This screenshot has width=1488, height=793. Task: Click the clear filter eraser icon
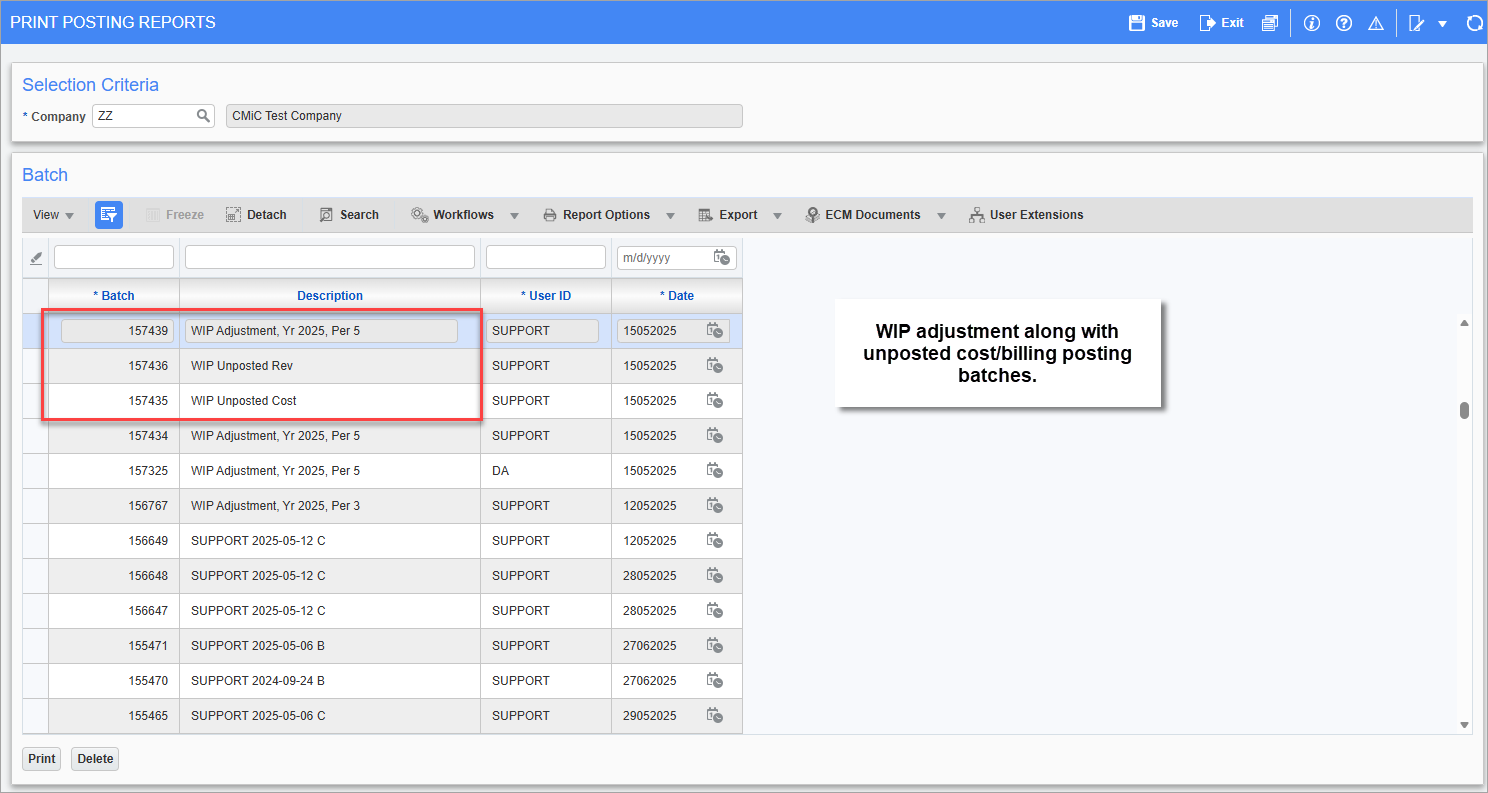point(36,258)
